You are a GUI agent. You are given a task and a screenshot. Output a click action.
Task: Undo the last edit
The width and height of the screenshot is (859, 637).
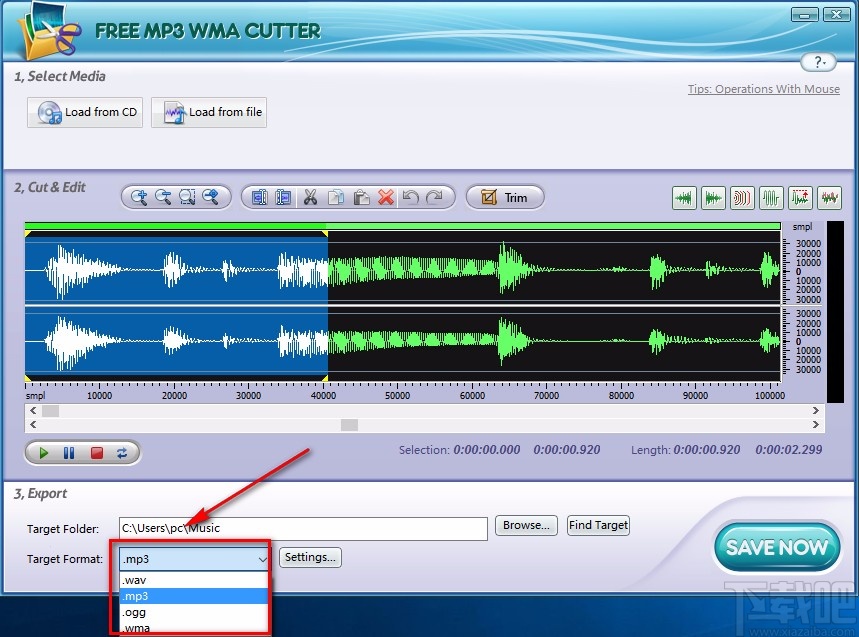coord(410,197)
